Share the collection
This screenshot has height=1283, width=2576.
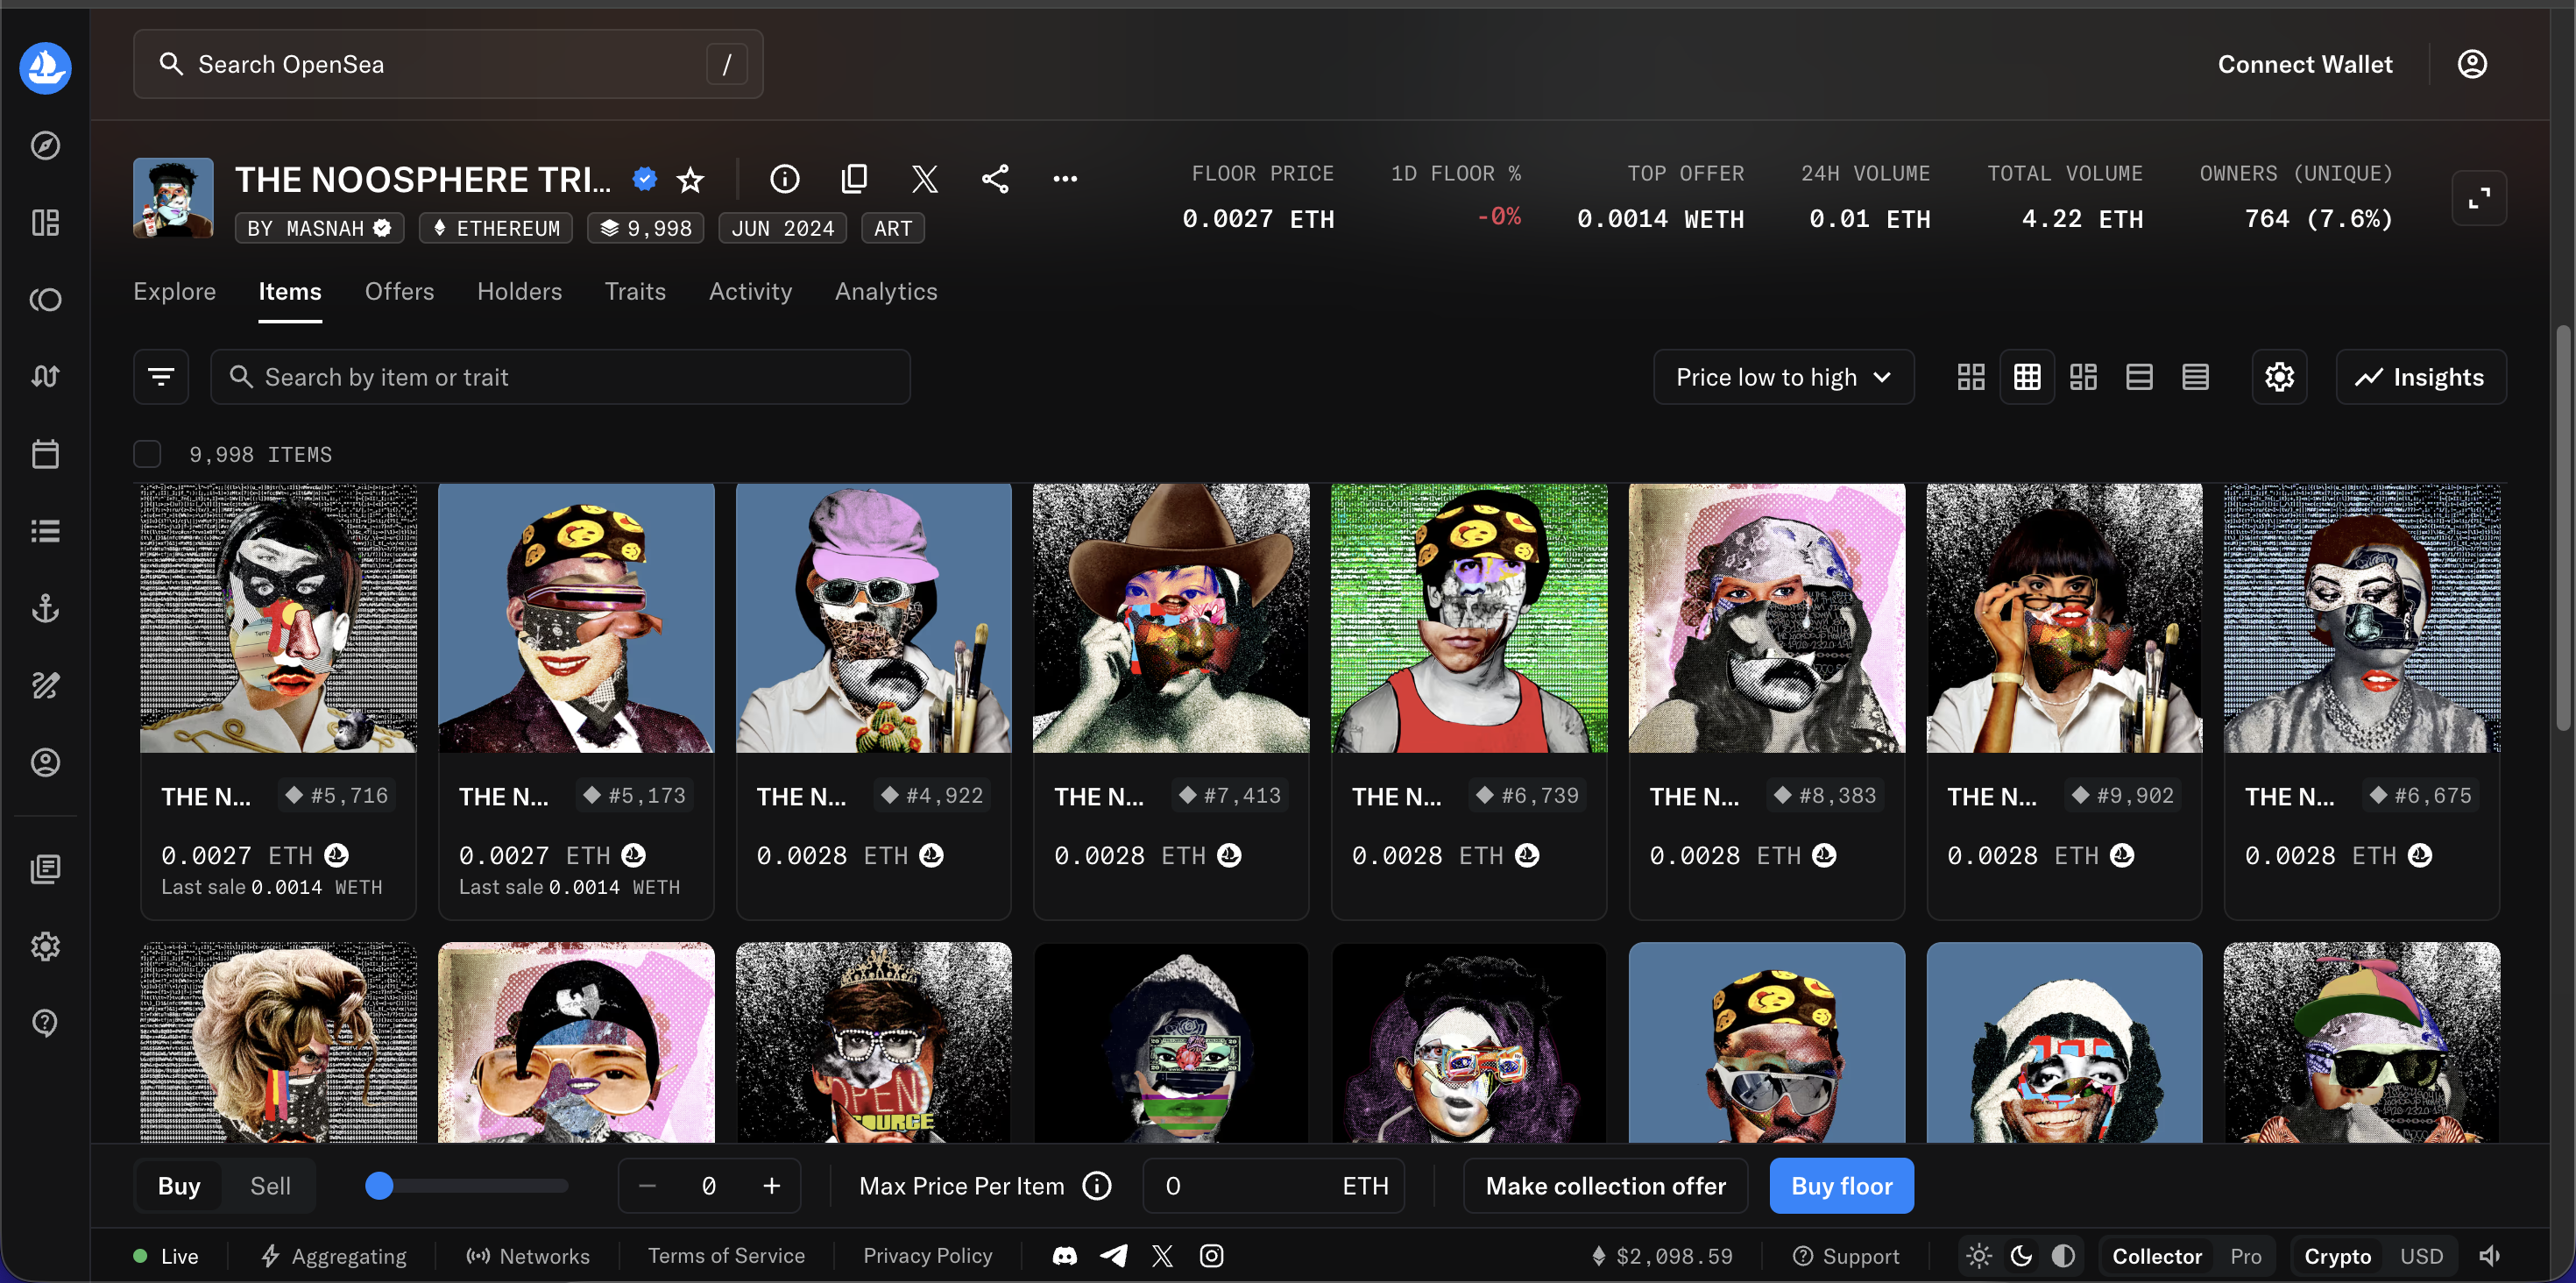tap(995, 179)
